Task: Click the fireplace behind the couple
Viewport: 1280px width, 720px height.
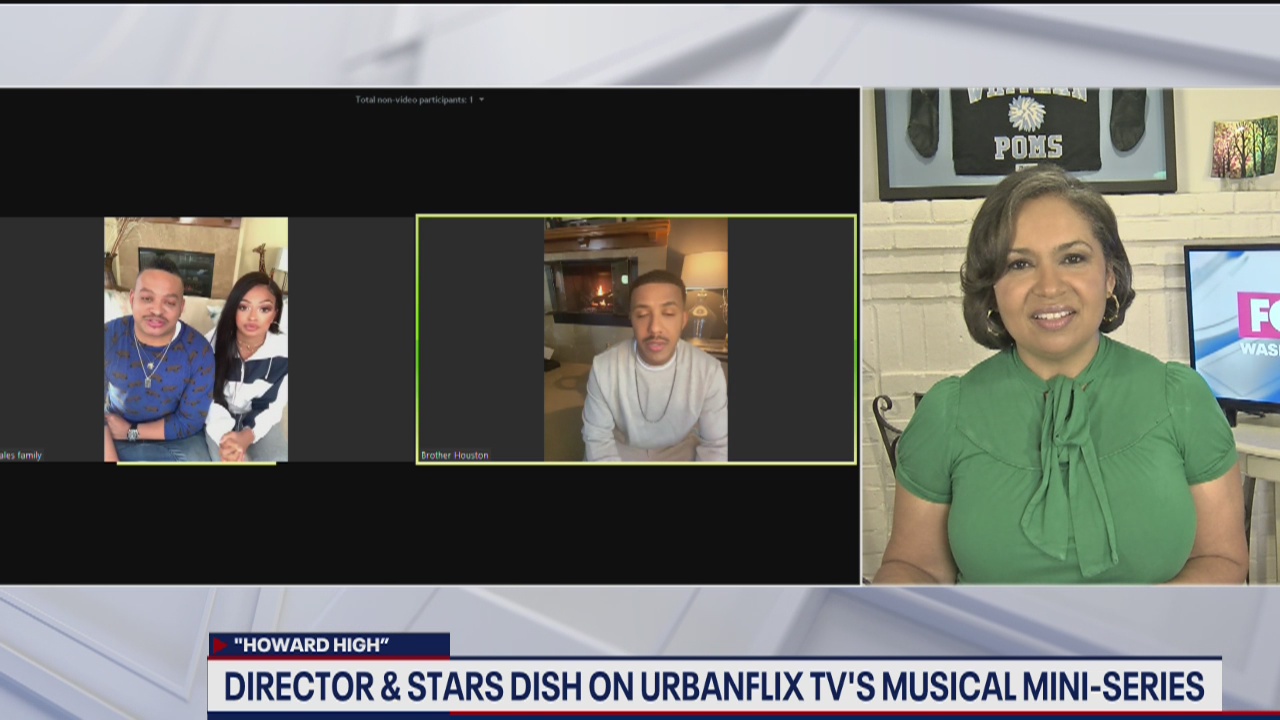Action: pos(176,267)
